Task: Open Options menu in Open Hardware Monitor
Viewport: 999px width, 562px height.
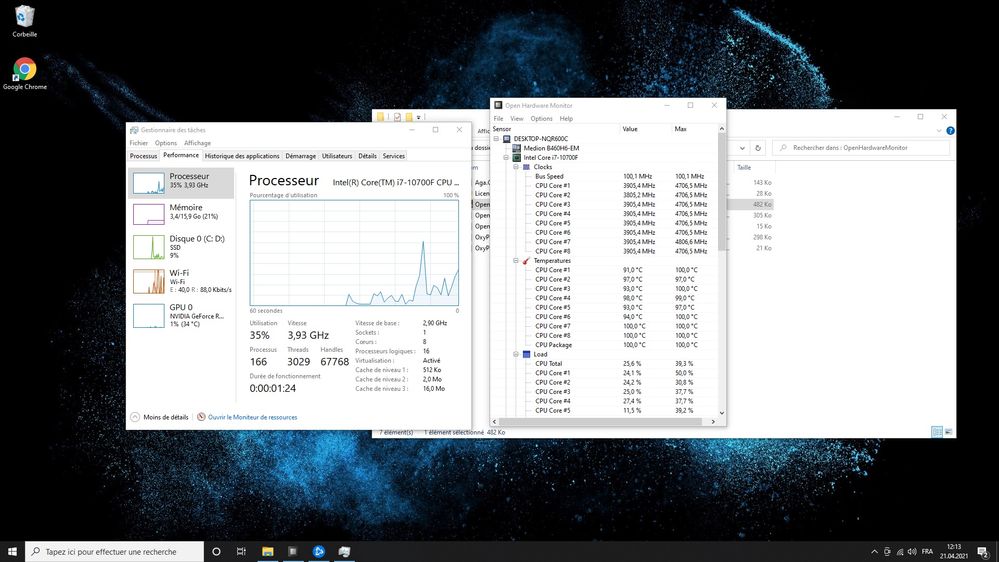Action: click(x=542, y=119)
